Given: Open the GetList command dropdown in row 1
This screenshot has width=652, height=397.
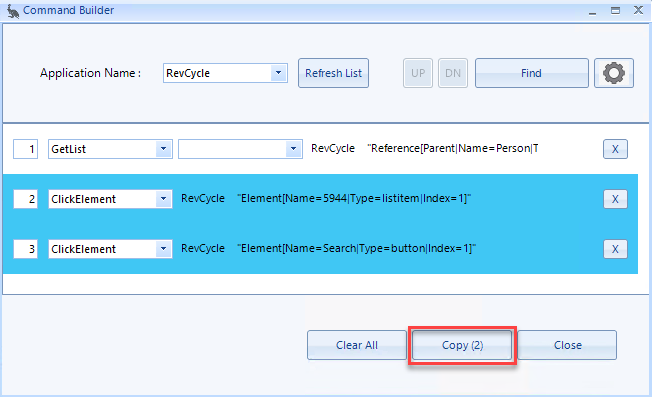Looking at the screenshot, I should pos(163,149).
